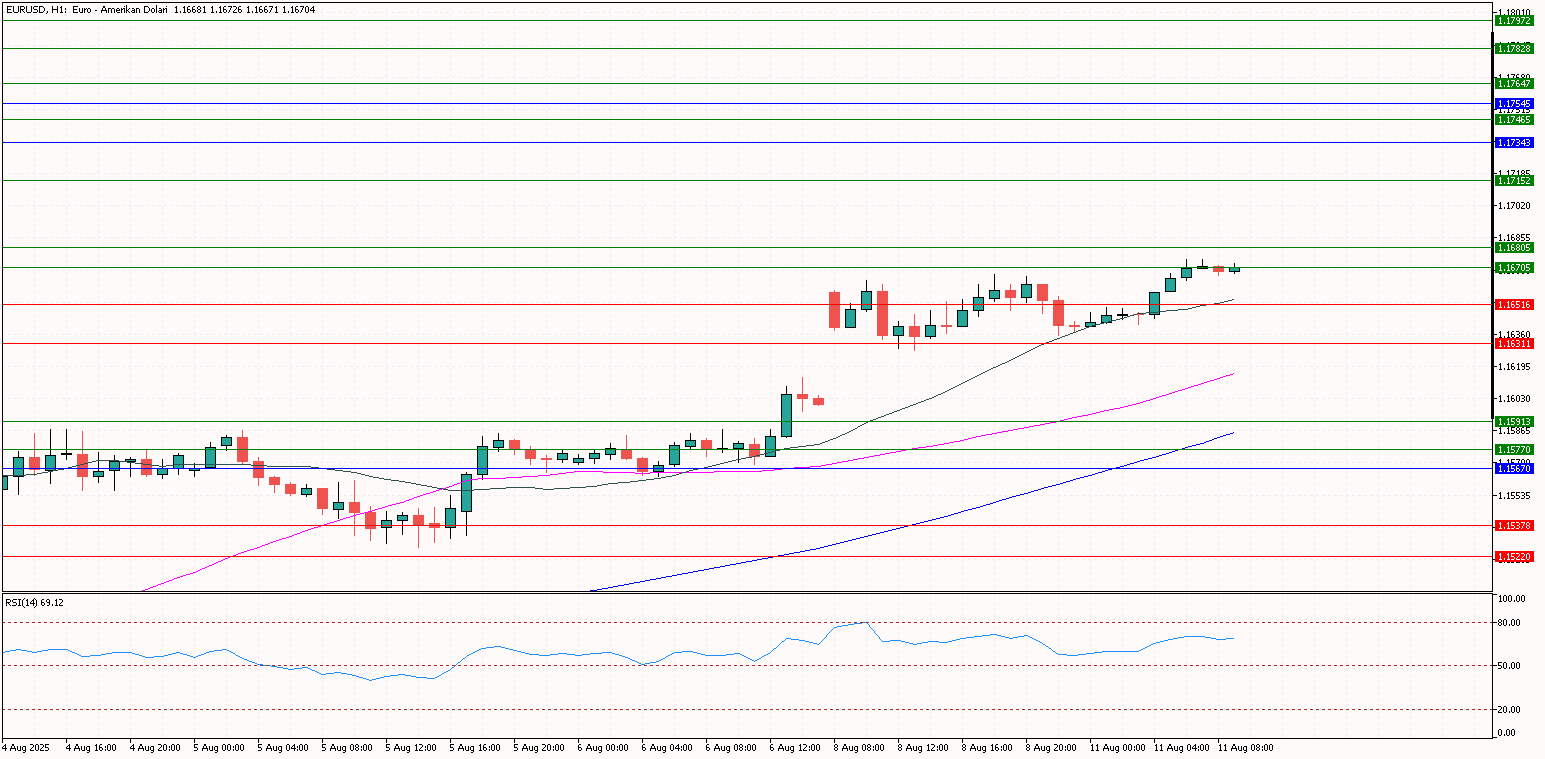Click the 4 Aug 2025 date label
This screenshot has width=1545, height=759.
click(x=24, y=747)
